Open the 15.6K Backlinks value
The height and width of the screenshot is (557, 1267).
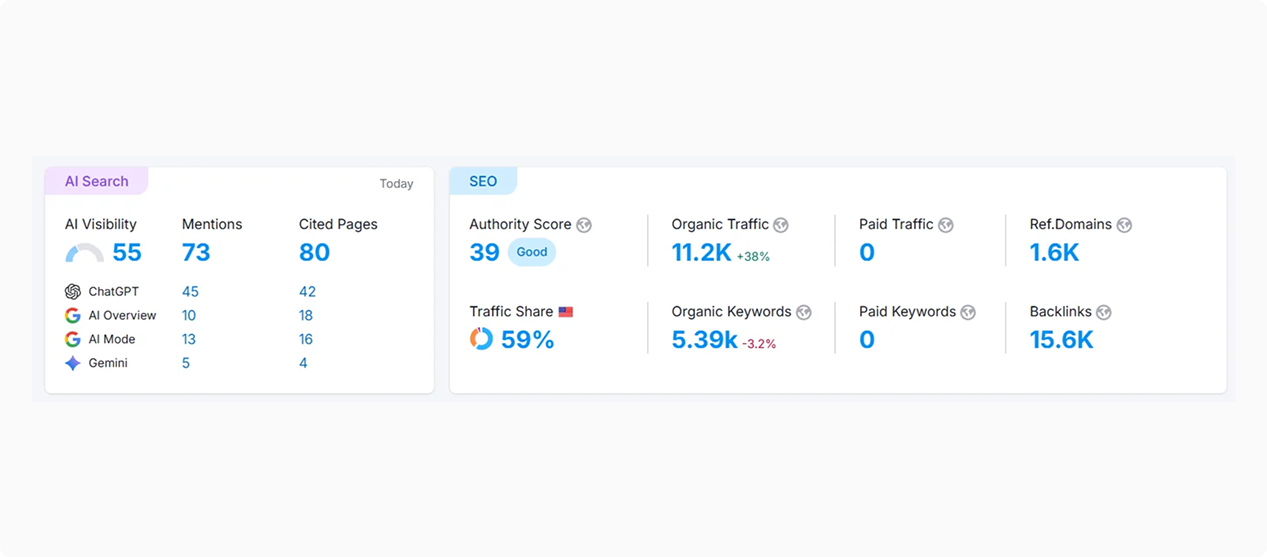1061,340
